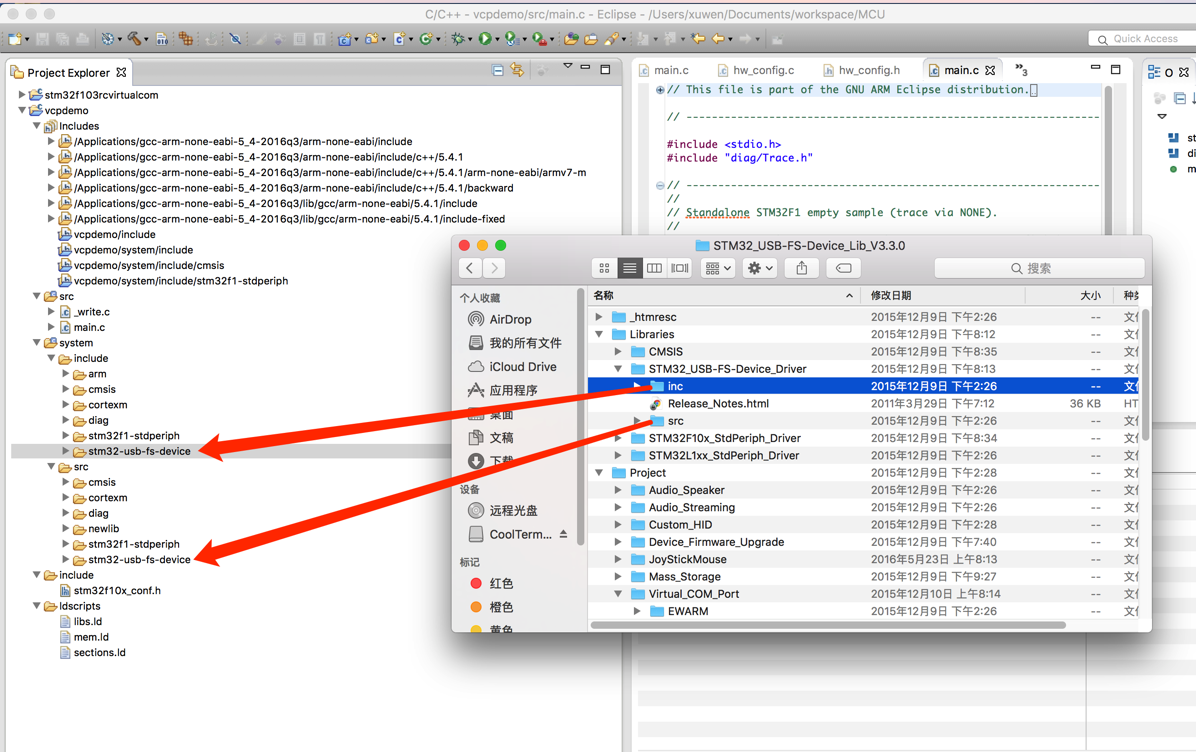Collapse the Includes node
Screen dimensions: 1196x752
(36, 126)
